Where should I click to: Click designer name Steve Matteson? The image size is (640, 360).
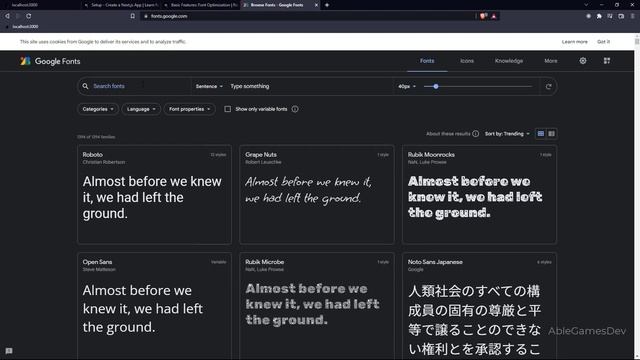pos(99,269)
